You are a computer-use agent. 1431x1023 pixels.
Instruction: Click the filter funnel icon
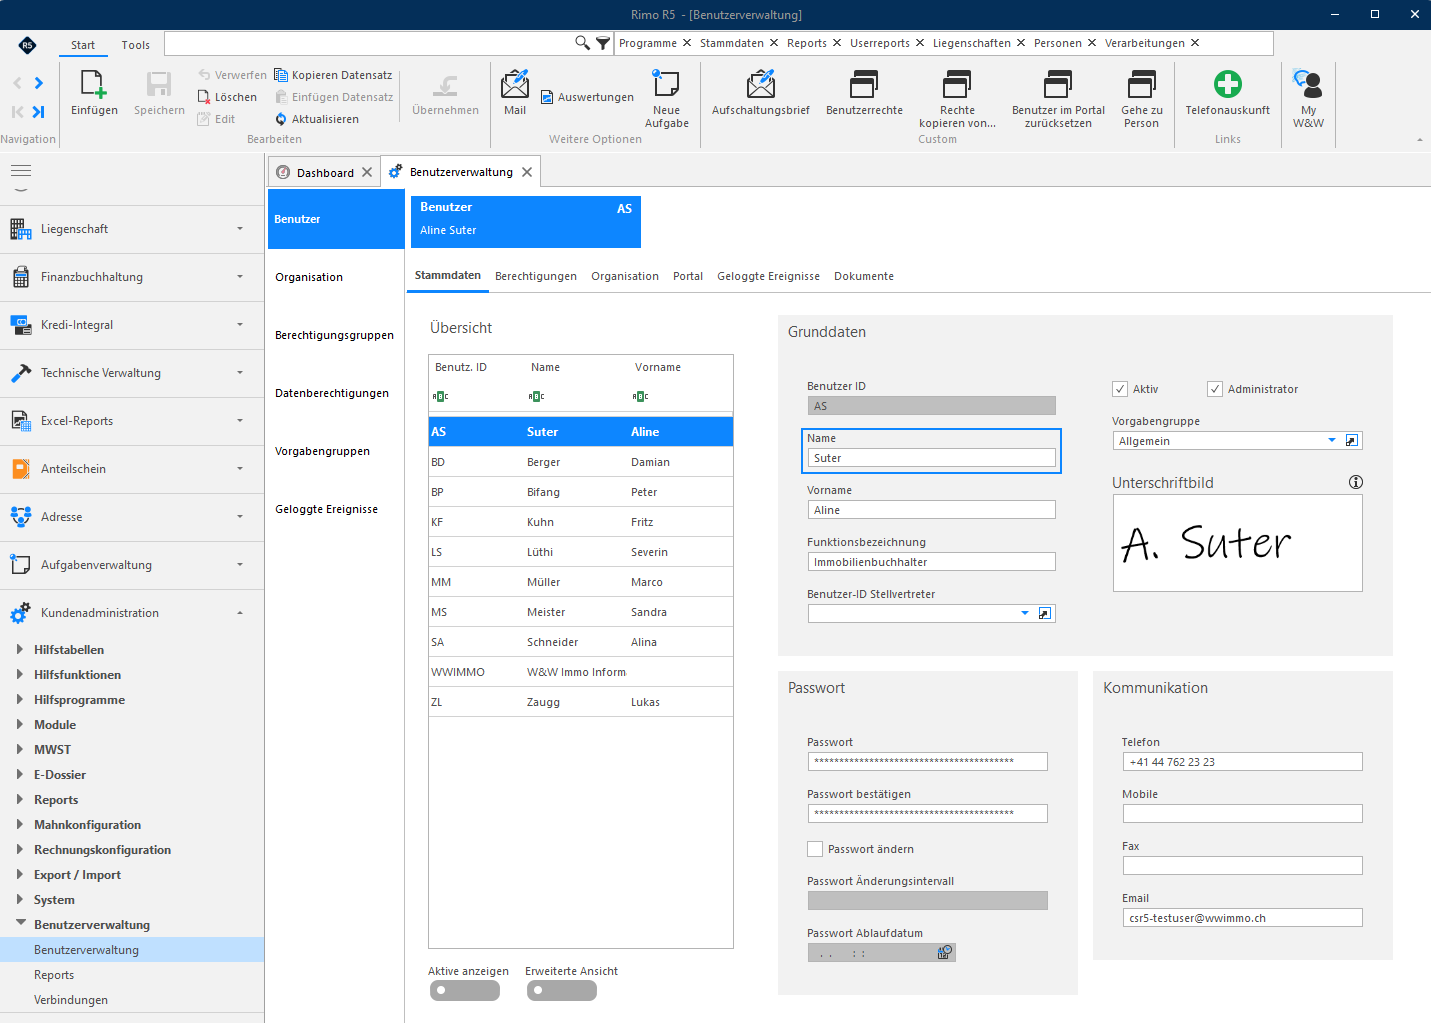point(603,43)
